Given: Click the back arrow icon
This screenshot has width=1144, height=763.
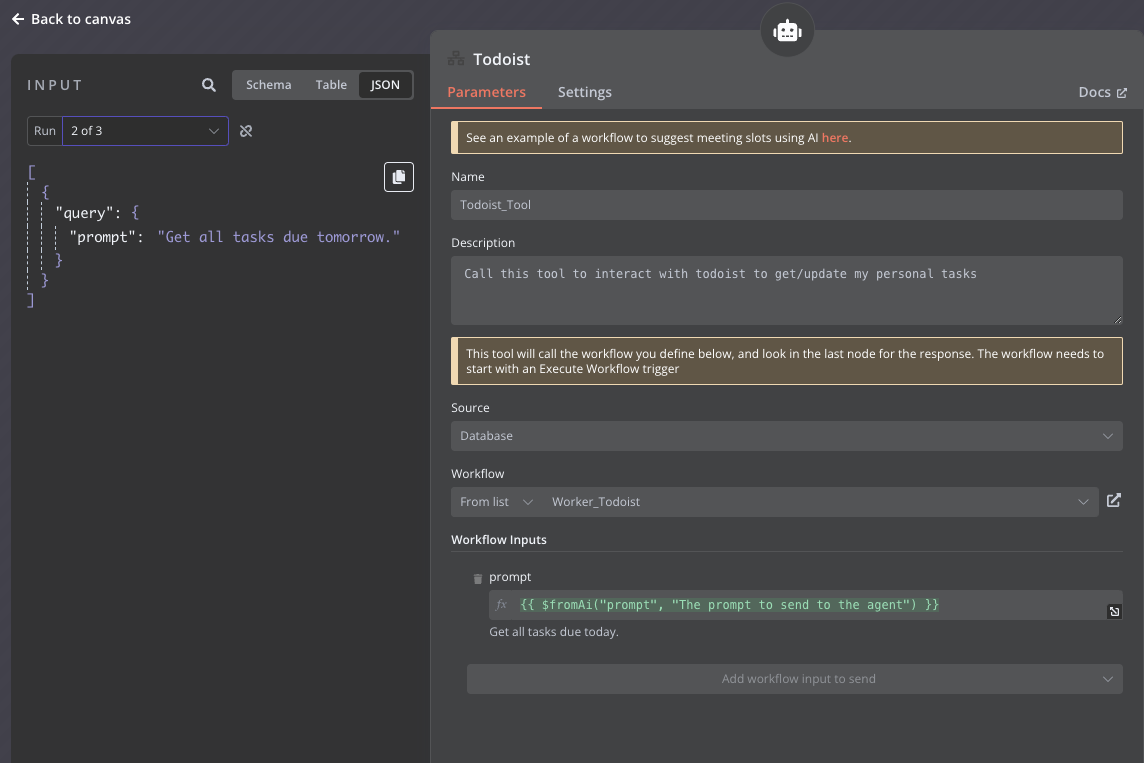Looking at the screenshot, I should [x=18, y=19].
